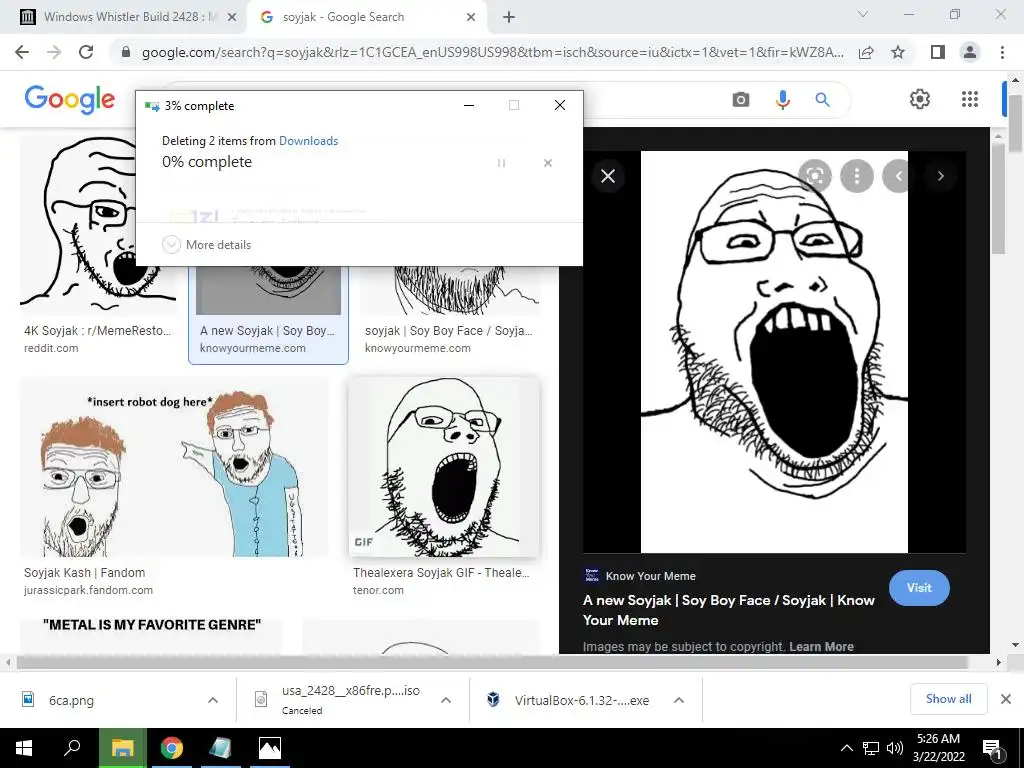Open preview image three-dot options
Viewport: 1024px width, 768px height.
(857, 176)
